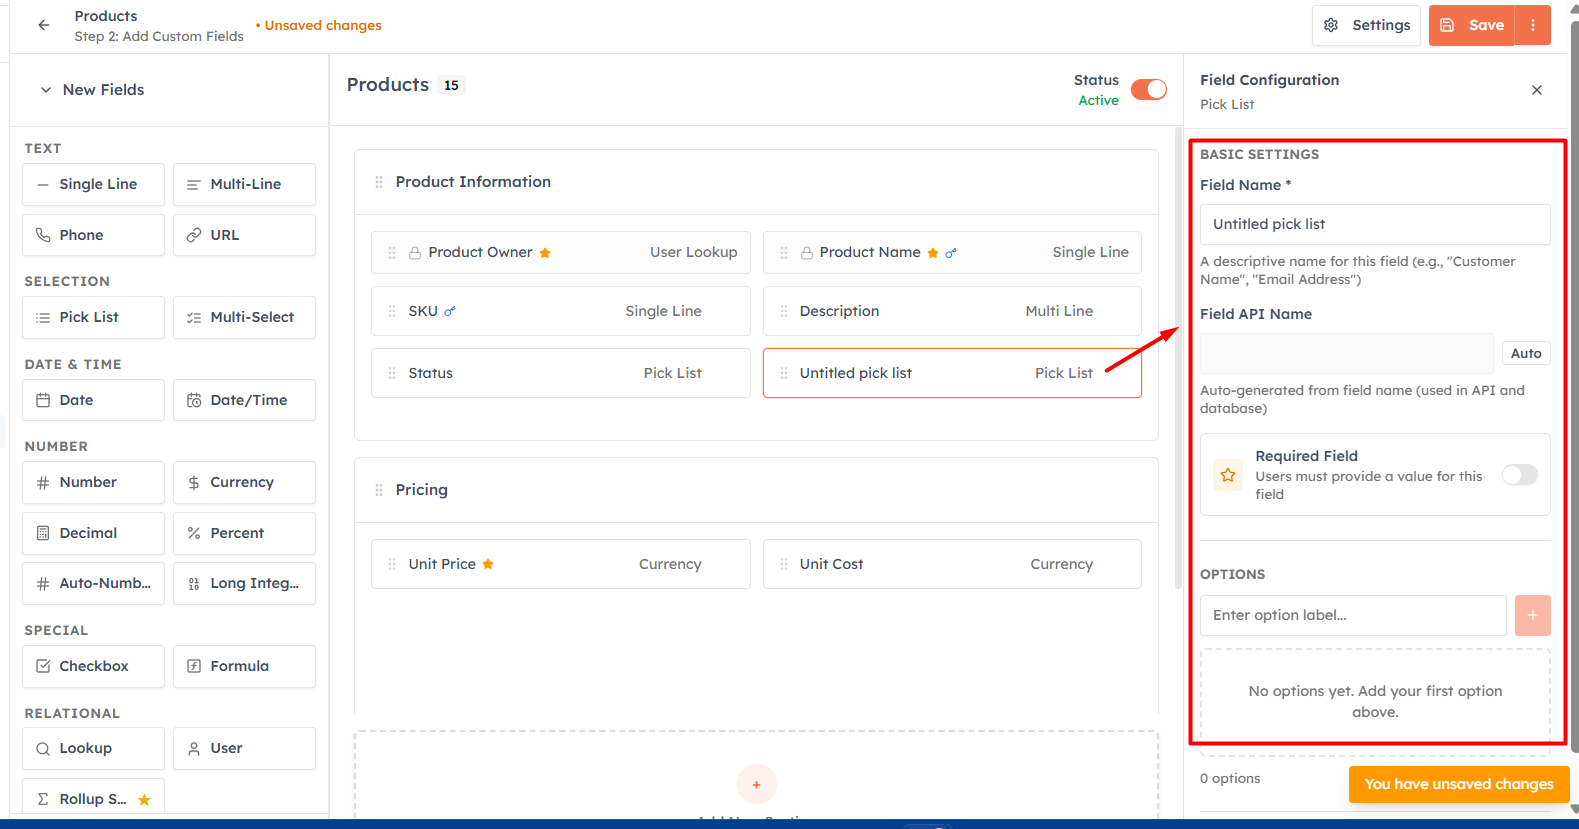
Task: Click the orange Save button
Action: (1472, 25)
